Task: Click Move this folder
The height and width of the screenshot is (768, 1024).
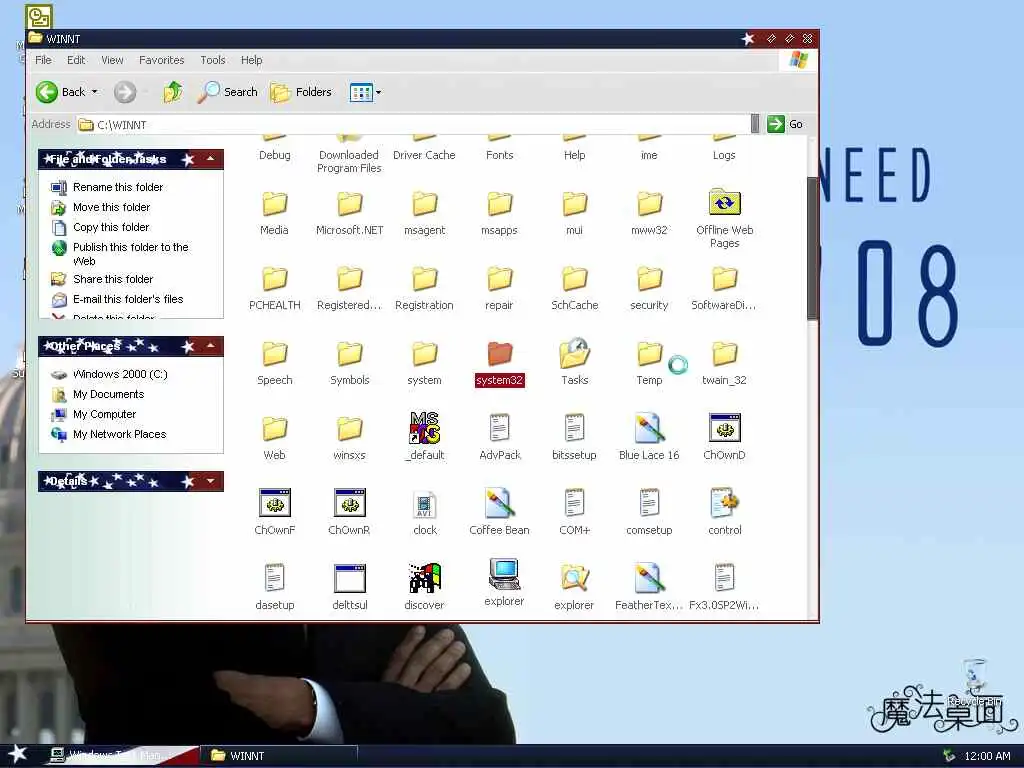Action: coord(101,208)
